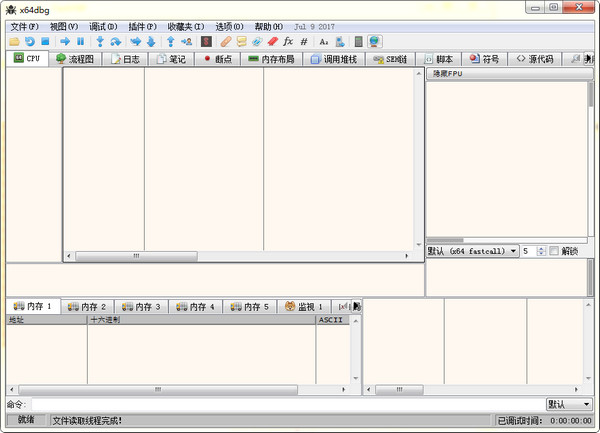600x433 pixels.
Task: Click the open file folder icon
Action: 14,42
